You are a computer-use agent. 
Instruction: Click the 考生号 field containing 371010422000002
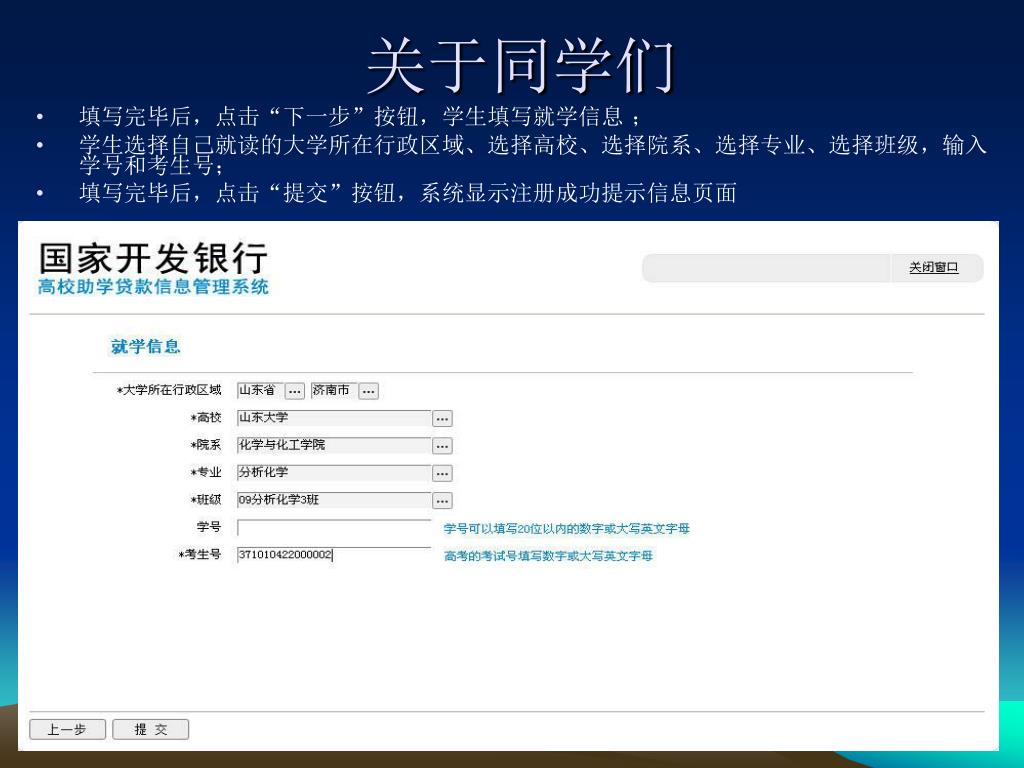[334, 555]
